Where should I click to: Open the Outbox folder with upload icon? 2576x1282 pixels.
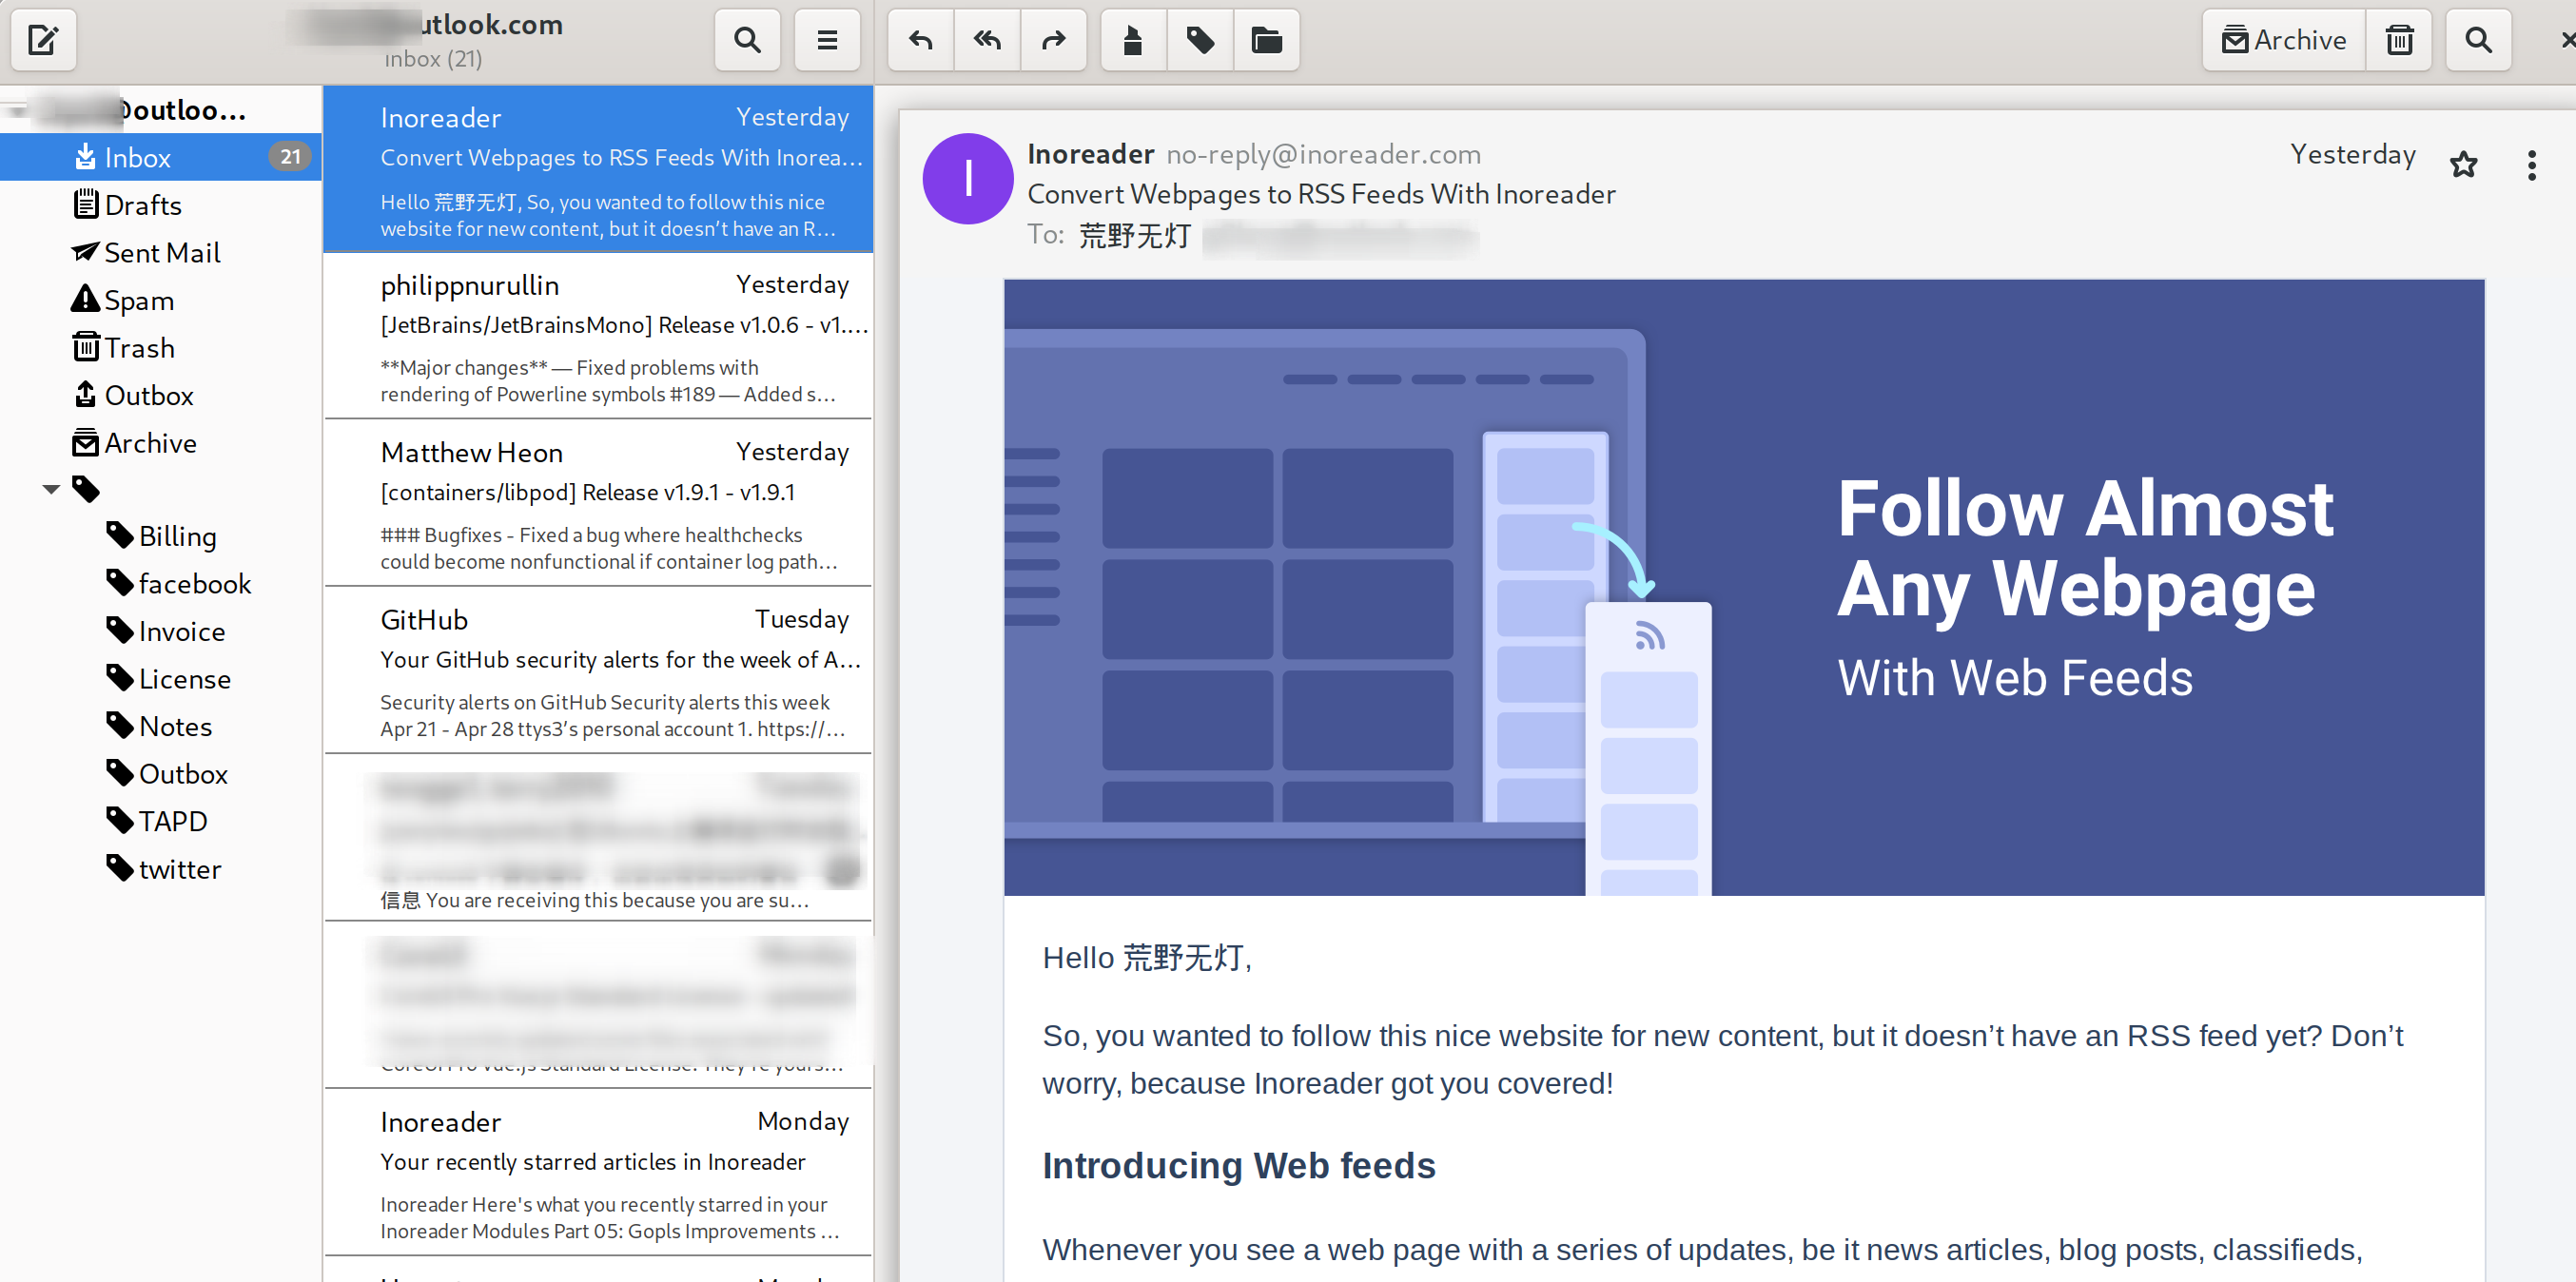click(x=161, y=395)
